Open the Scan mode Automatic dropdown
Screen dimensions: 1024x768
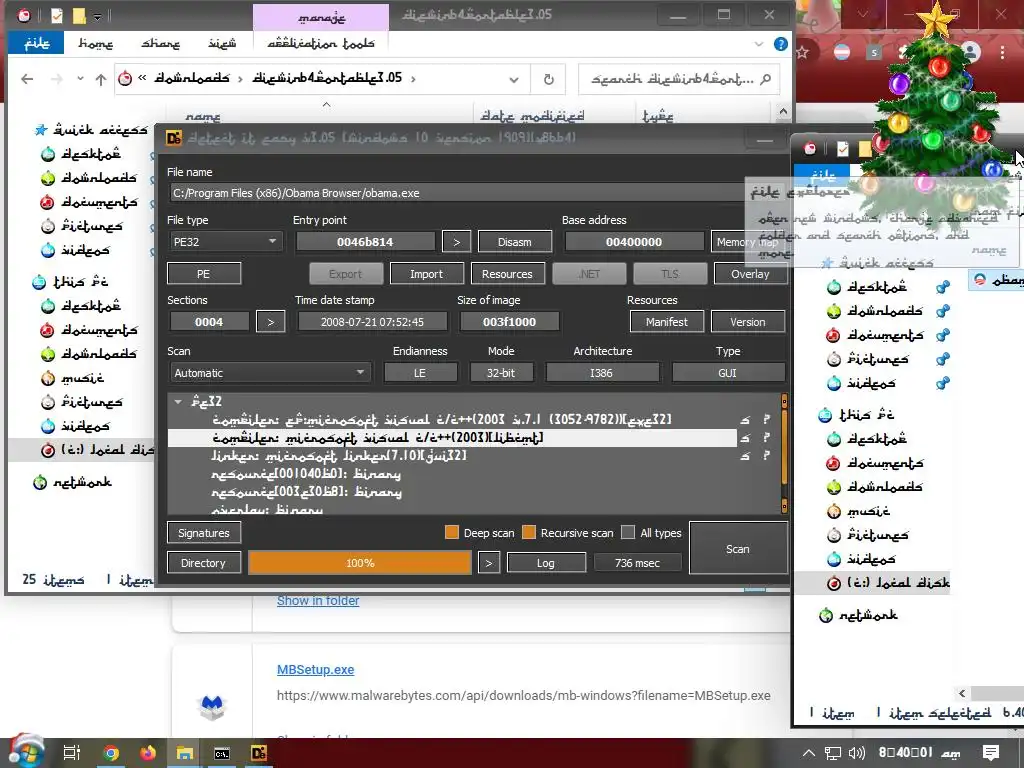click(x=270, y=373)
